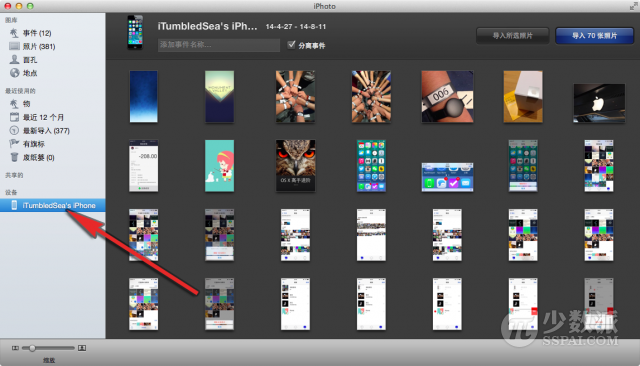640x366 pixels.
Task: Select the owl face photo thumbnail
Action: pyautogui.click(x=296, y=166)
